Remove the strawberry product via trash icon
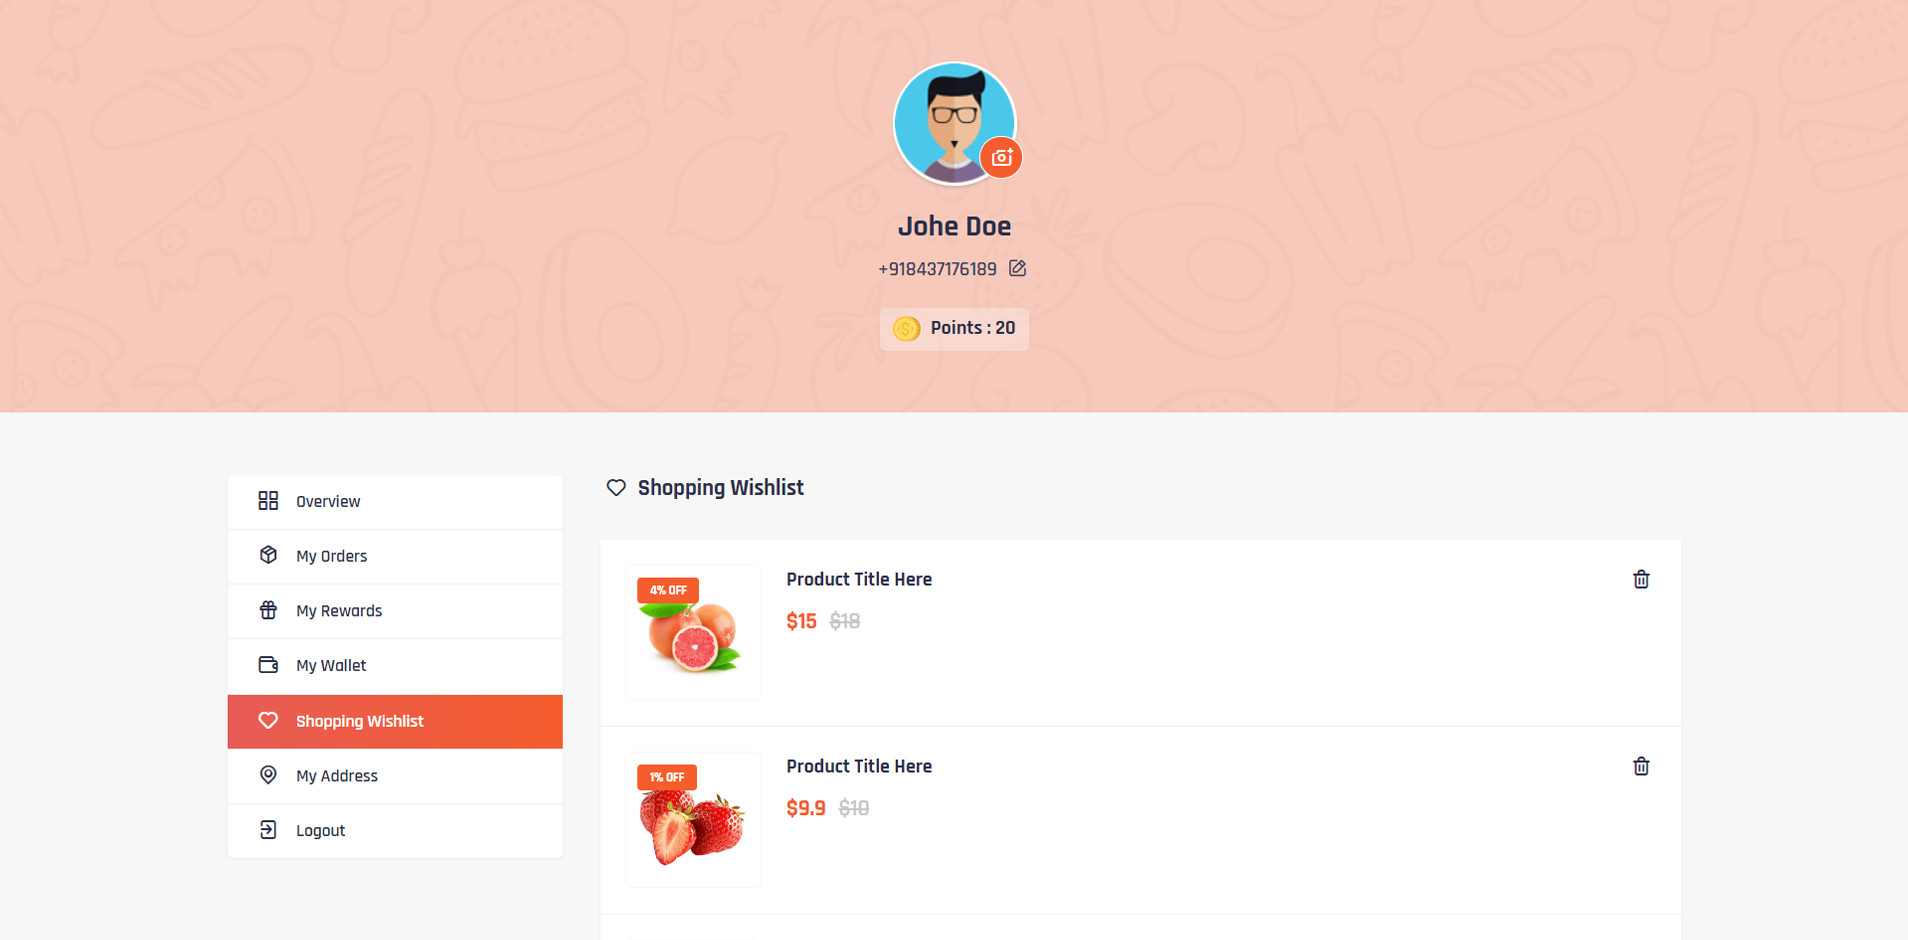1908x940 pixels. pos(1641,767)
